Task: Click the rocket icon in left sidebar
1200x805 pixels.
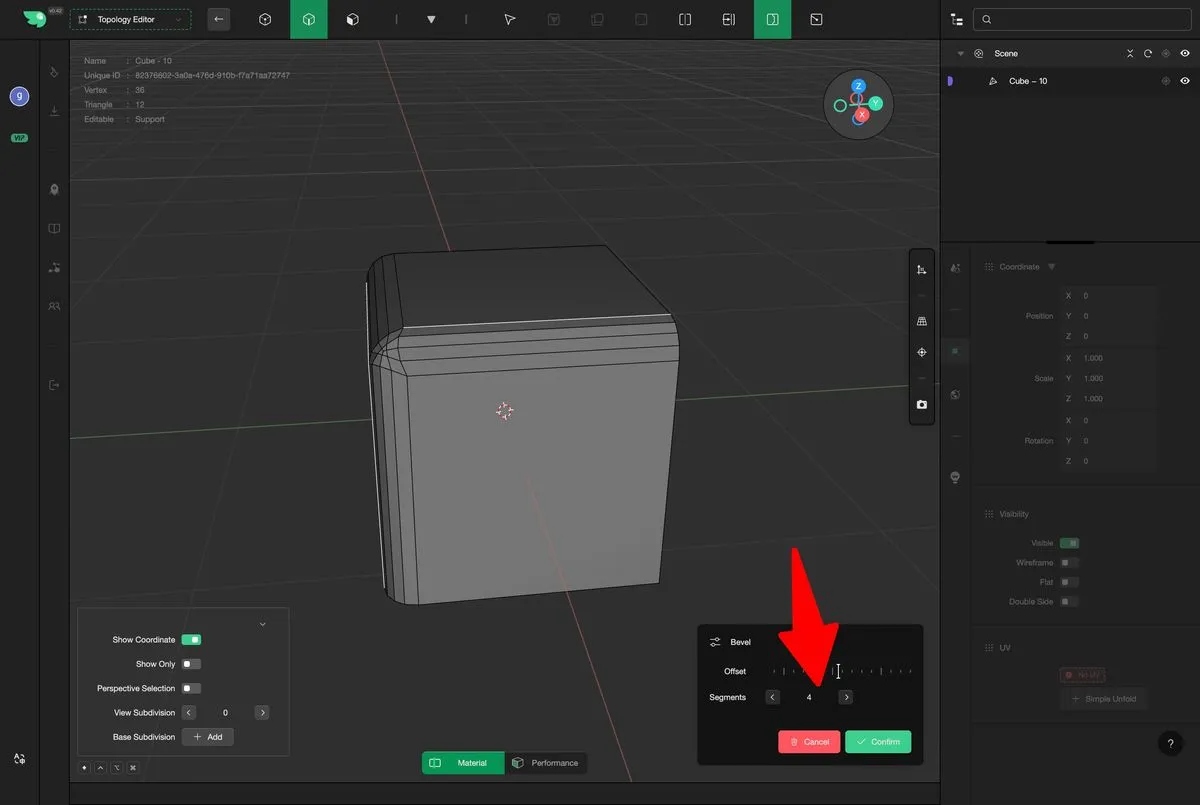Action: point(54,189)
